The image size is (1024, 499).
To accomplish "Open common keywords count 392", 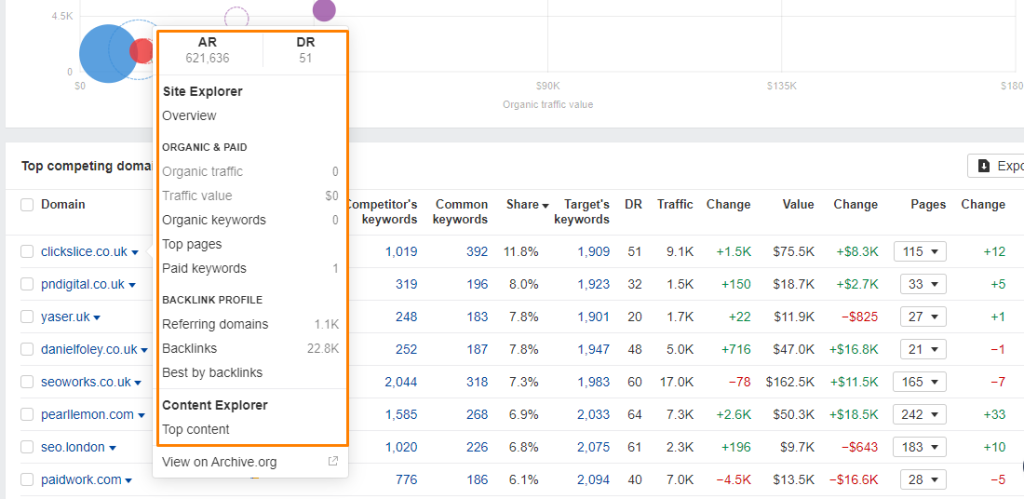I will tap(477, 251).
